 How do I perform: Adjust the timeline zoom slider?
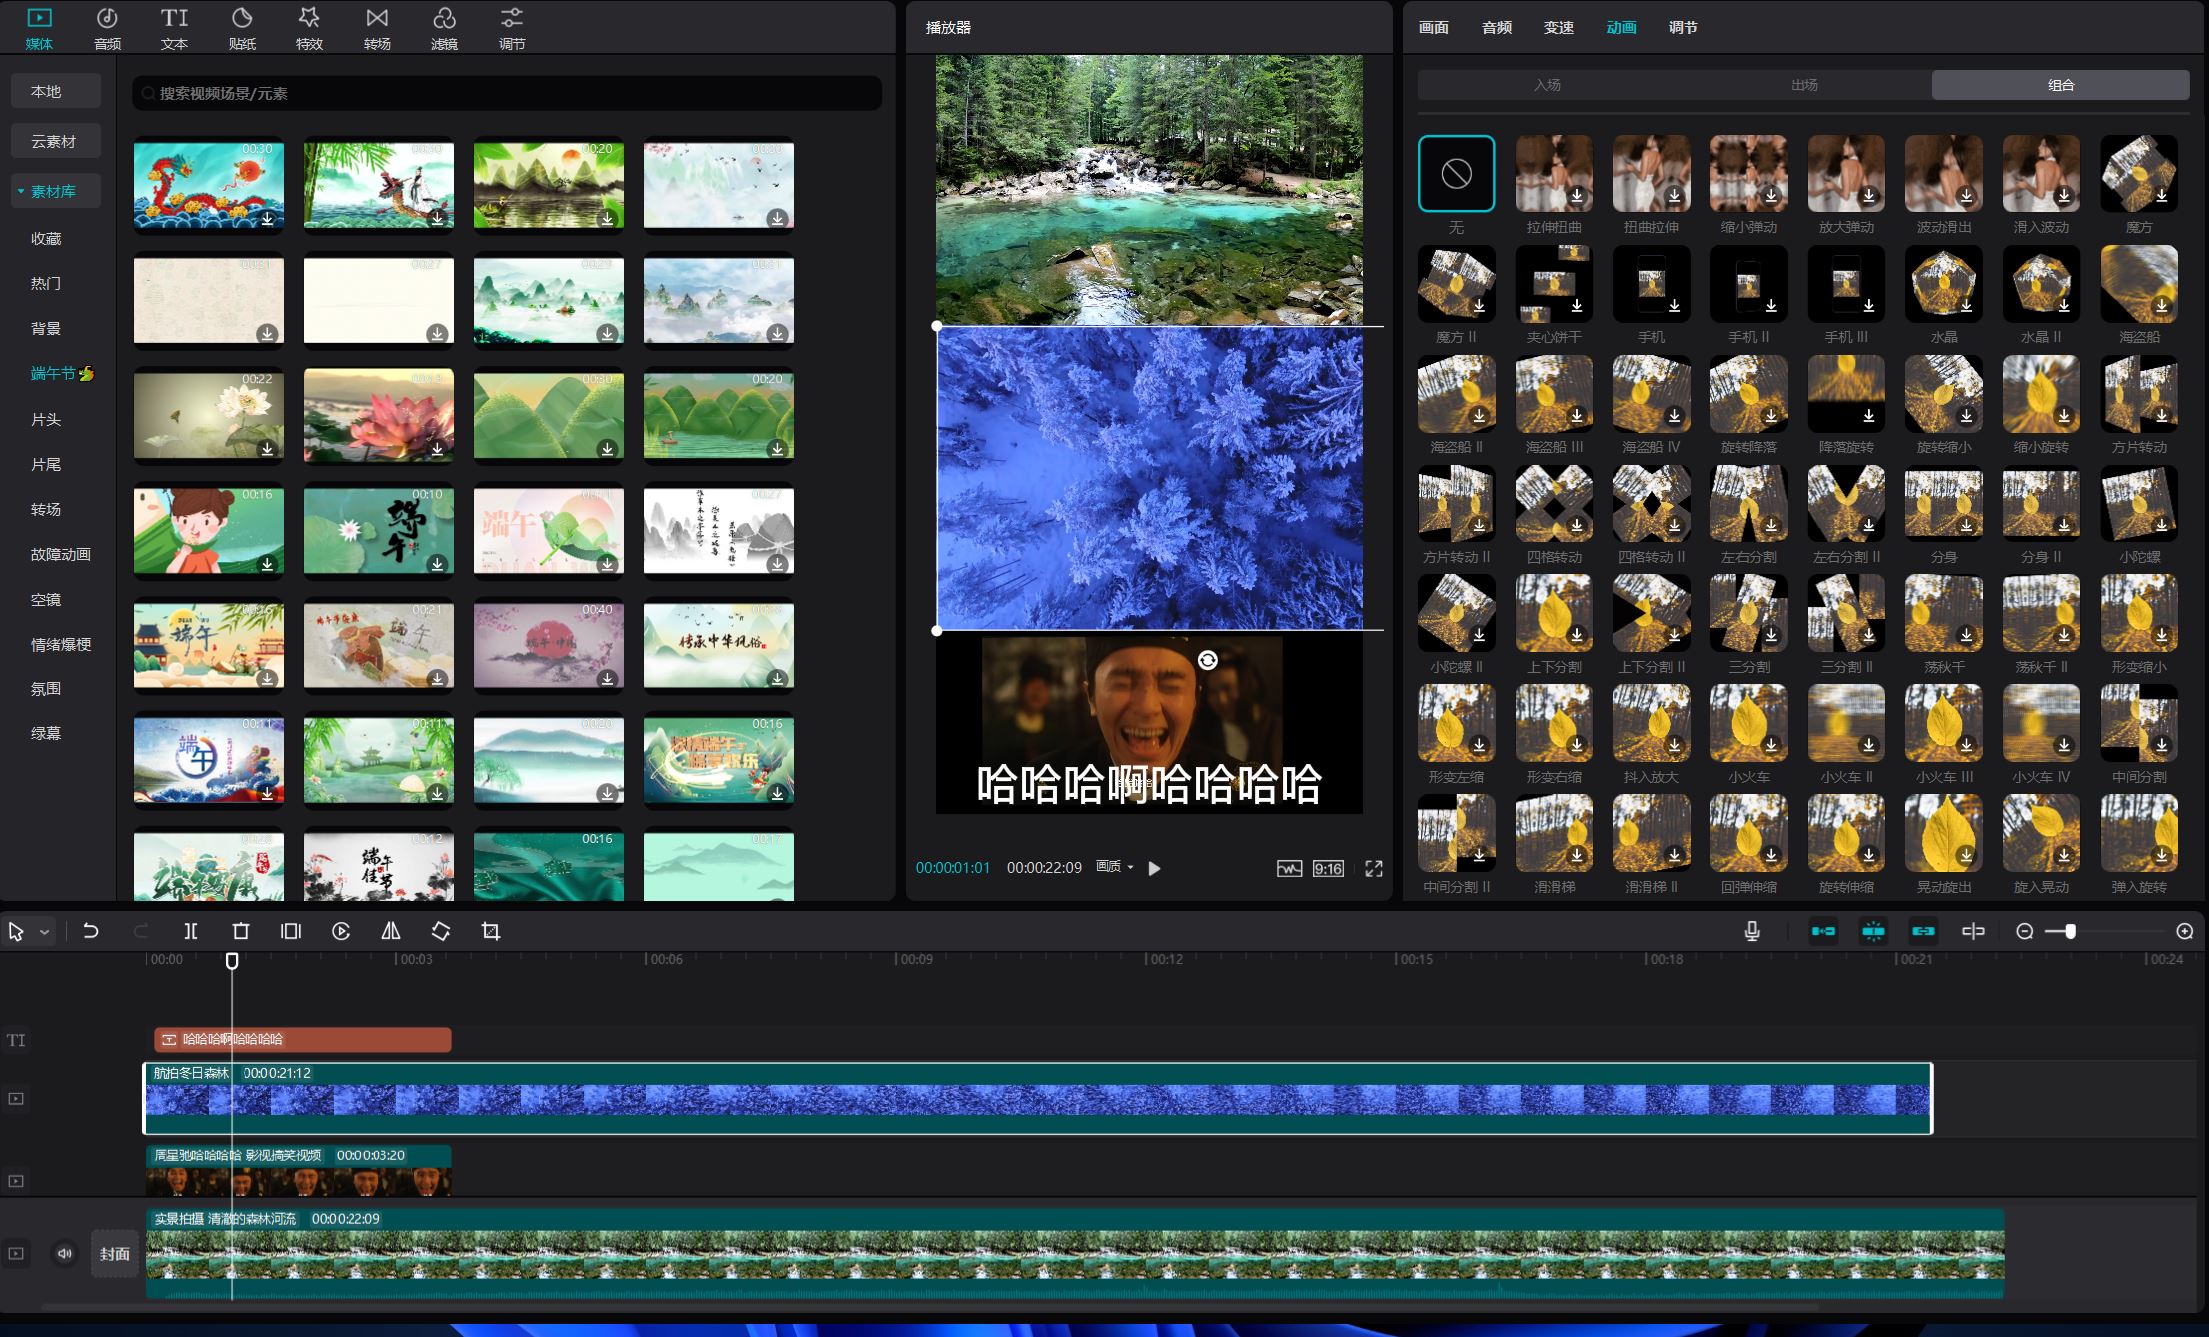2070,931
